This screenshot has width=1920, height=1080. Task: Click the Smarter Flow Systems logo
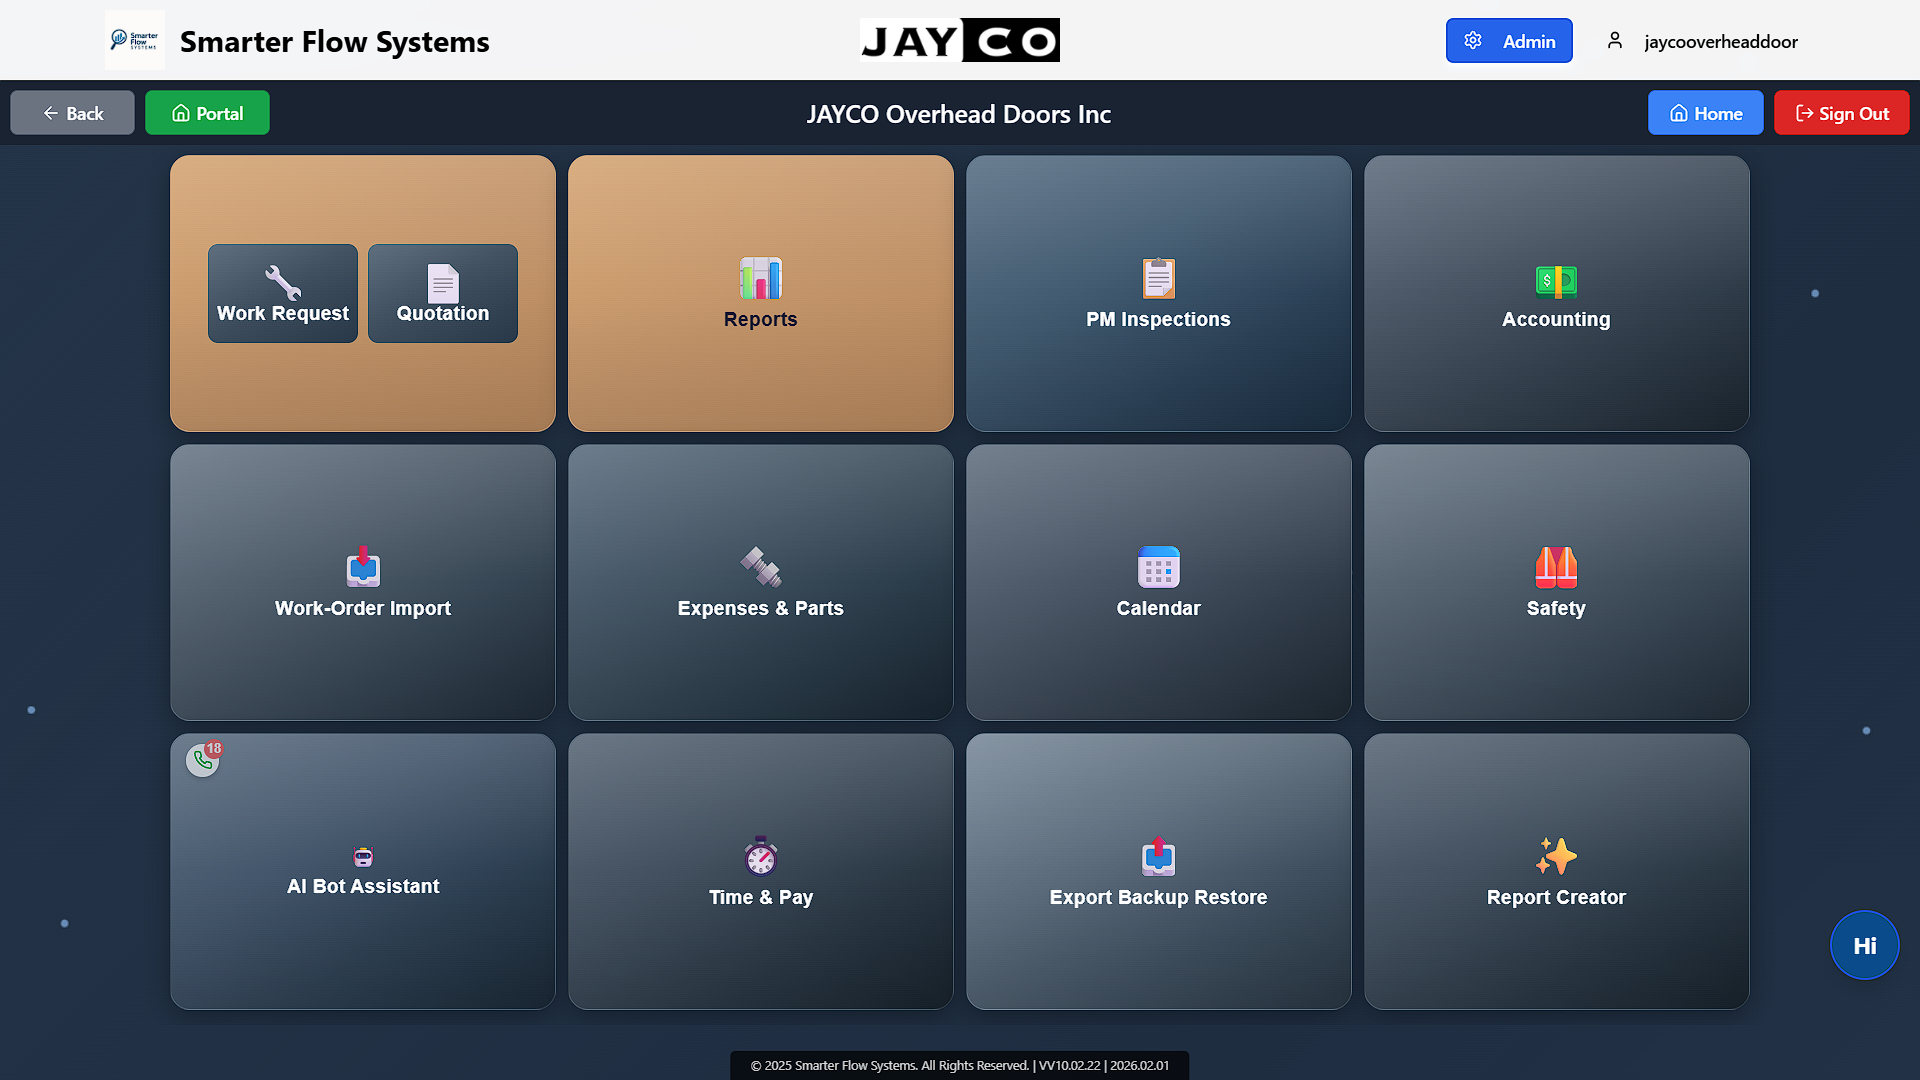pyautogui.click(x=135, y=40)
